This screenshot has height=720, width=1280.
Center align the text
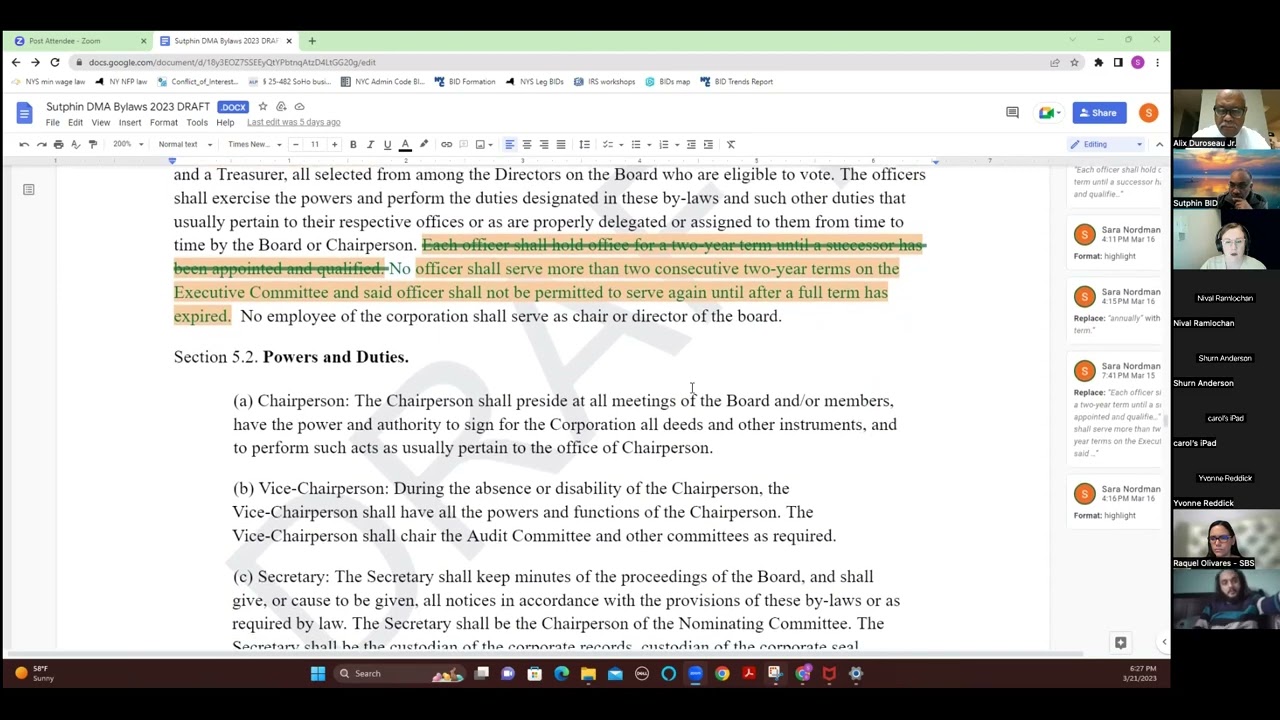[x=526, y=144]
